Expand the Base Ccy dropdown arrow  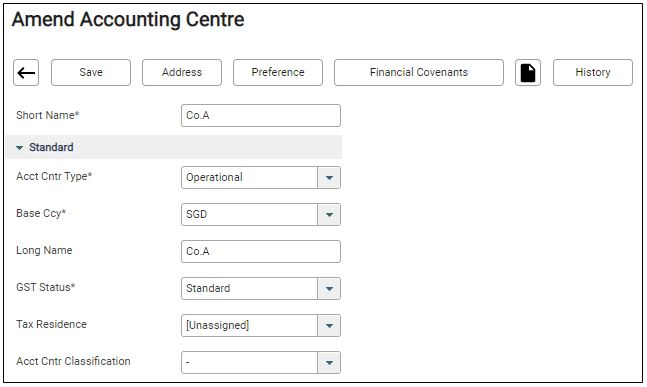coord(329,215)
